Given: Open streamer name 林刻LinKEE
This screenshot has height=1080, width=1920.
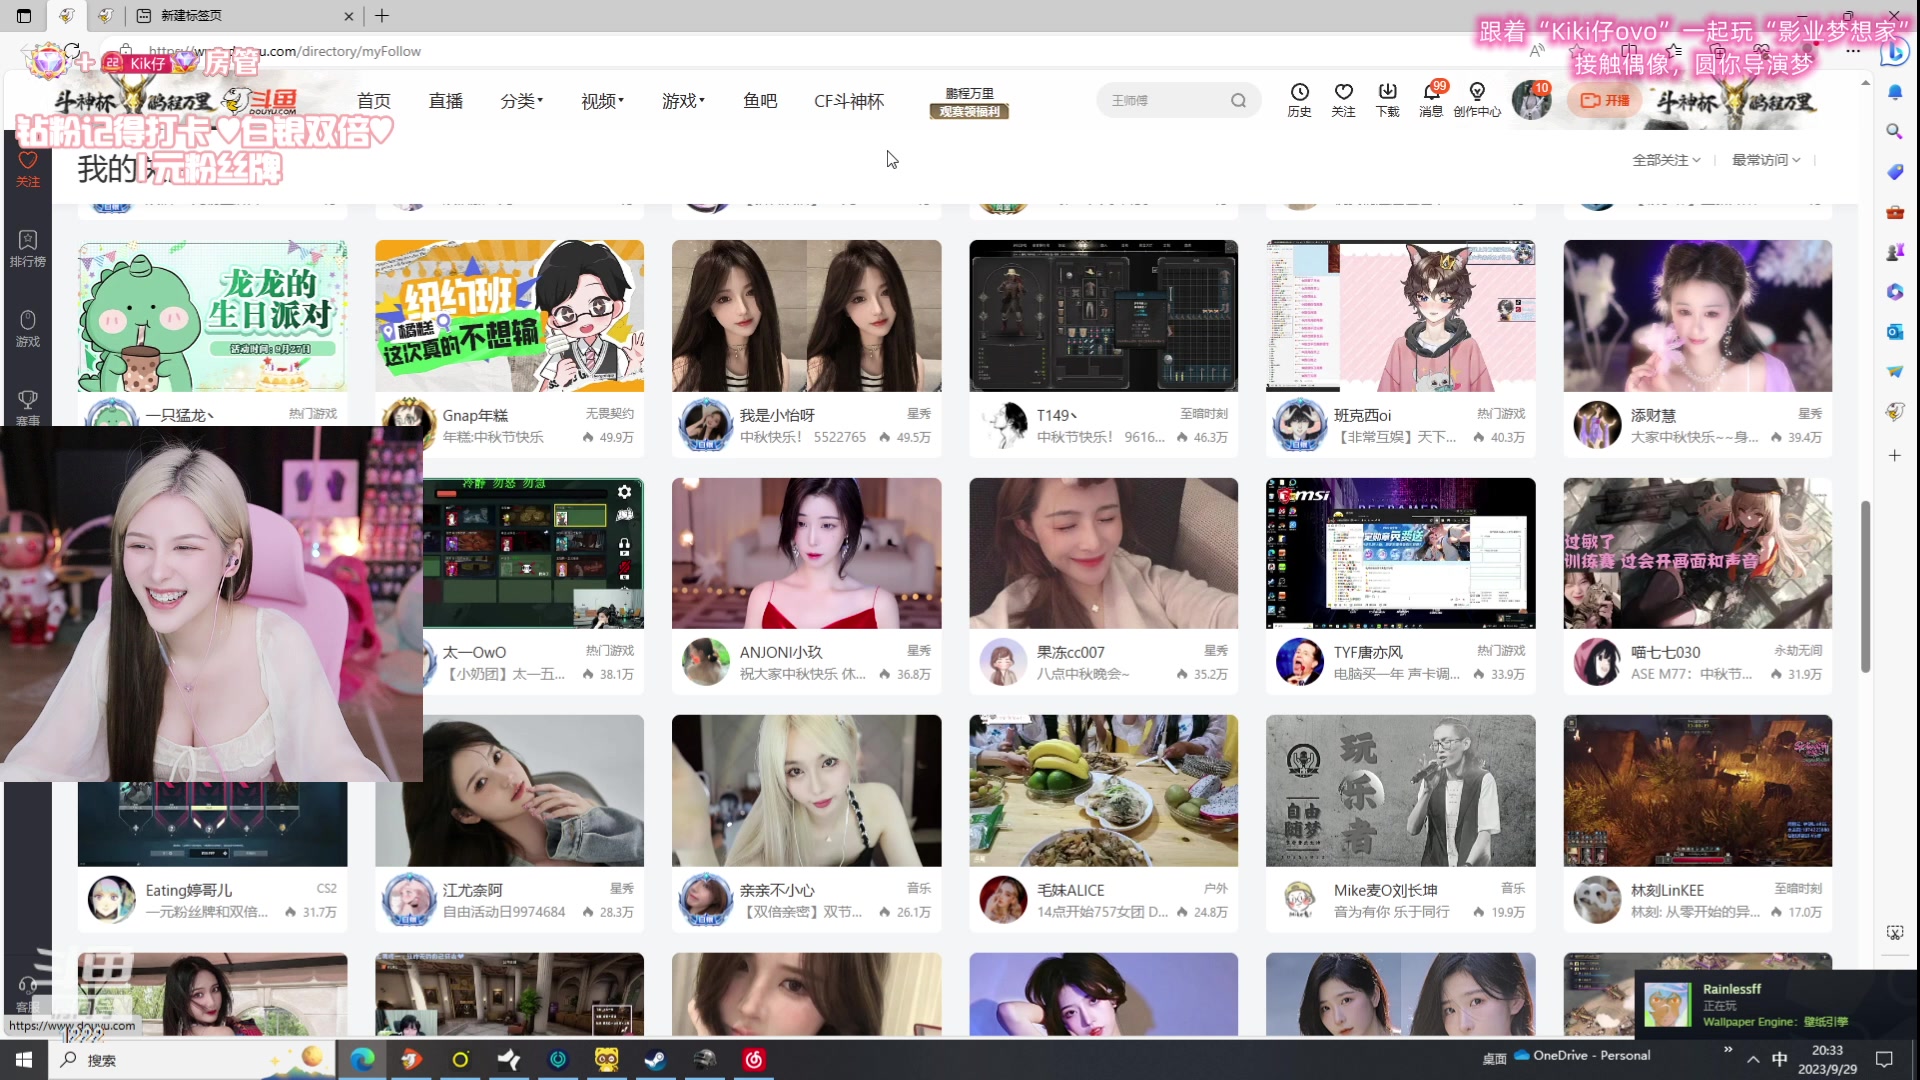Looking at the screenshot, I should pos(1667,890).
